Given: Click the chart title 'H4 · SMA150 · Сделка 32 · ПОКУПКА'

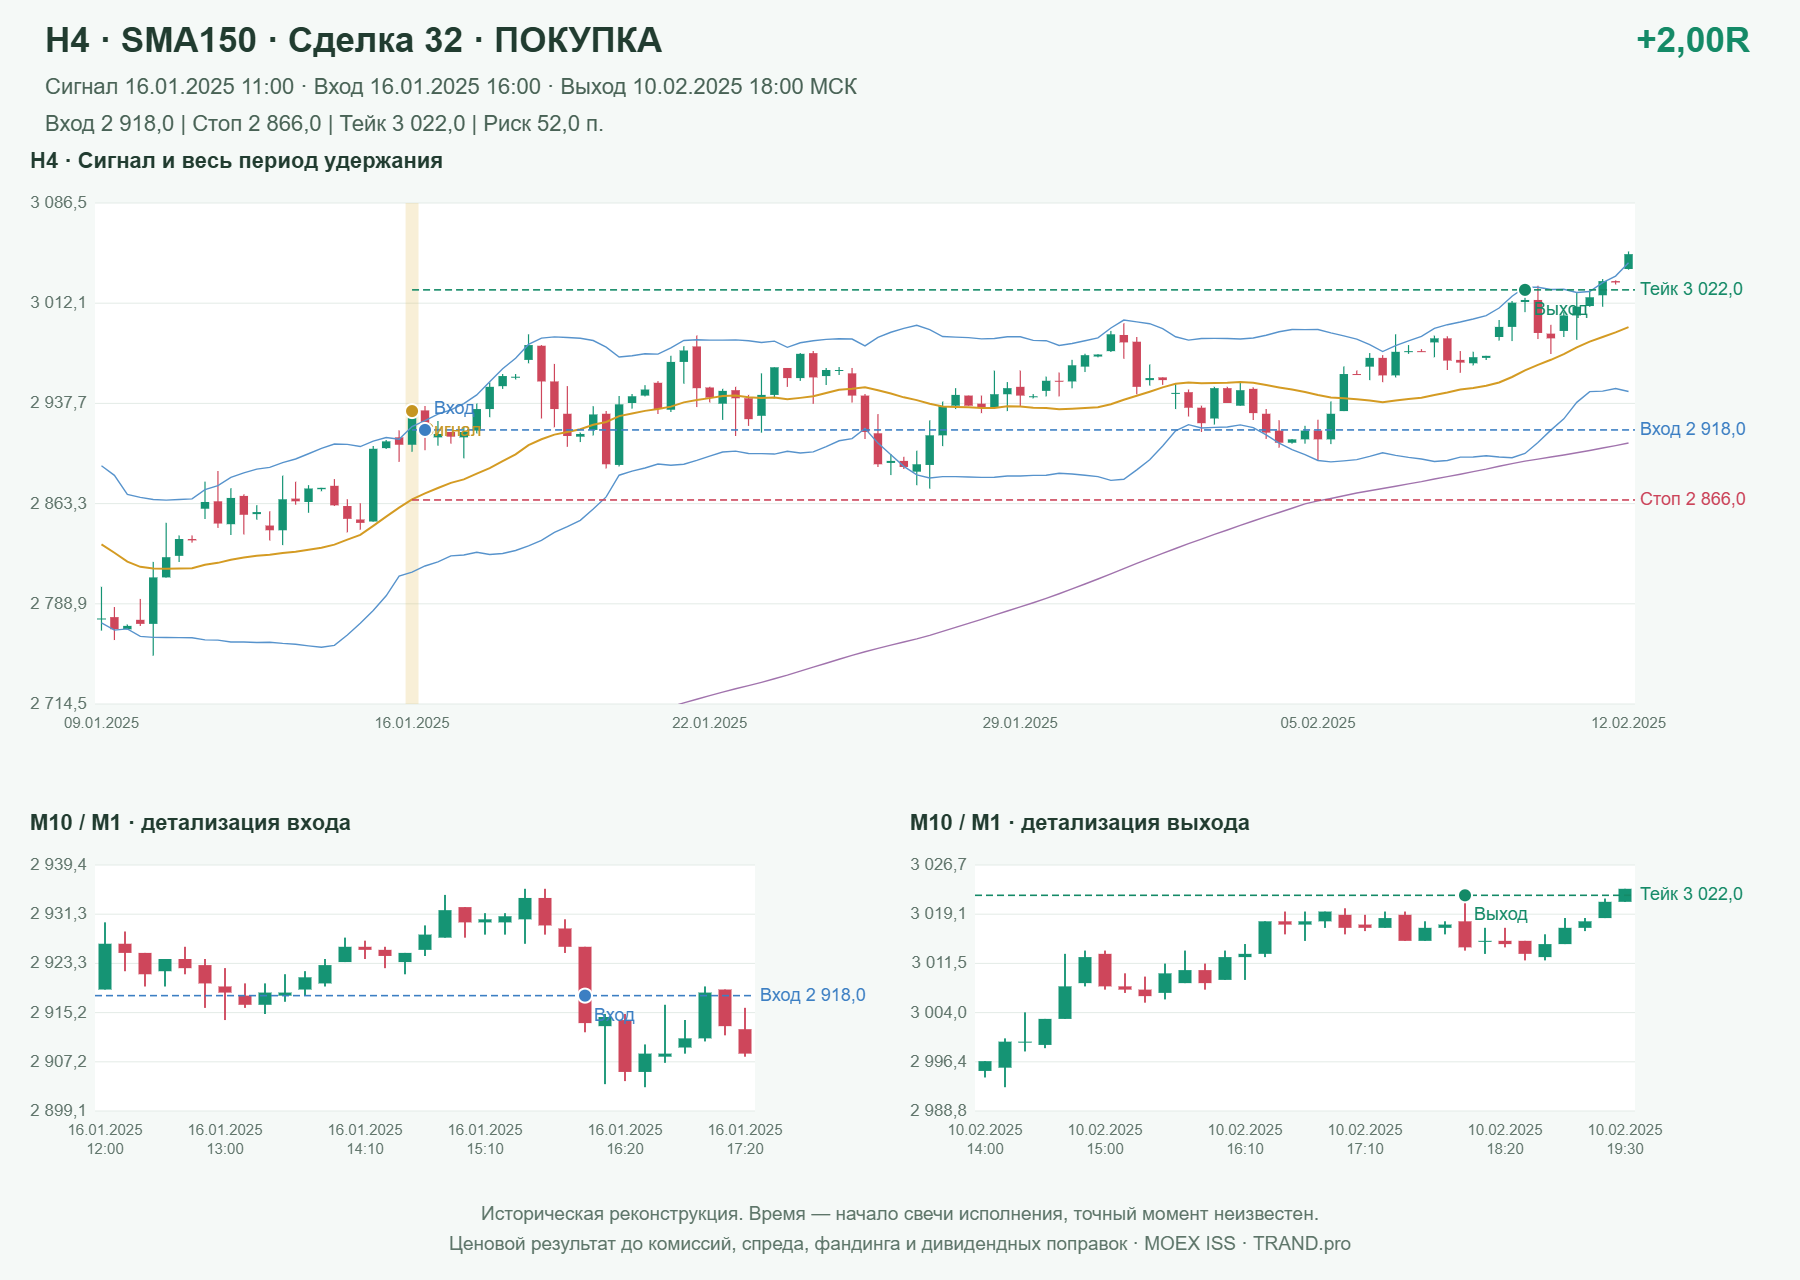Looking at the screenshot, I should [x=353, y=40].
